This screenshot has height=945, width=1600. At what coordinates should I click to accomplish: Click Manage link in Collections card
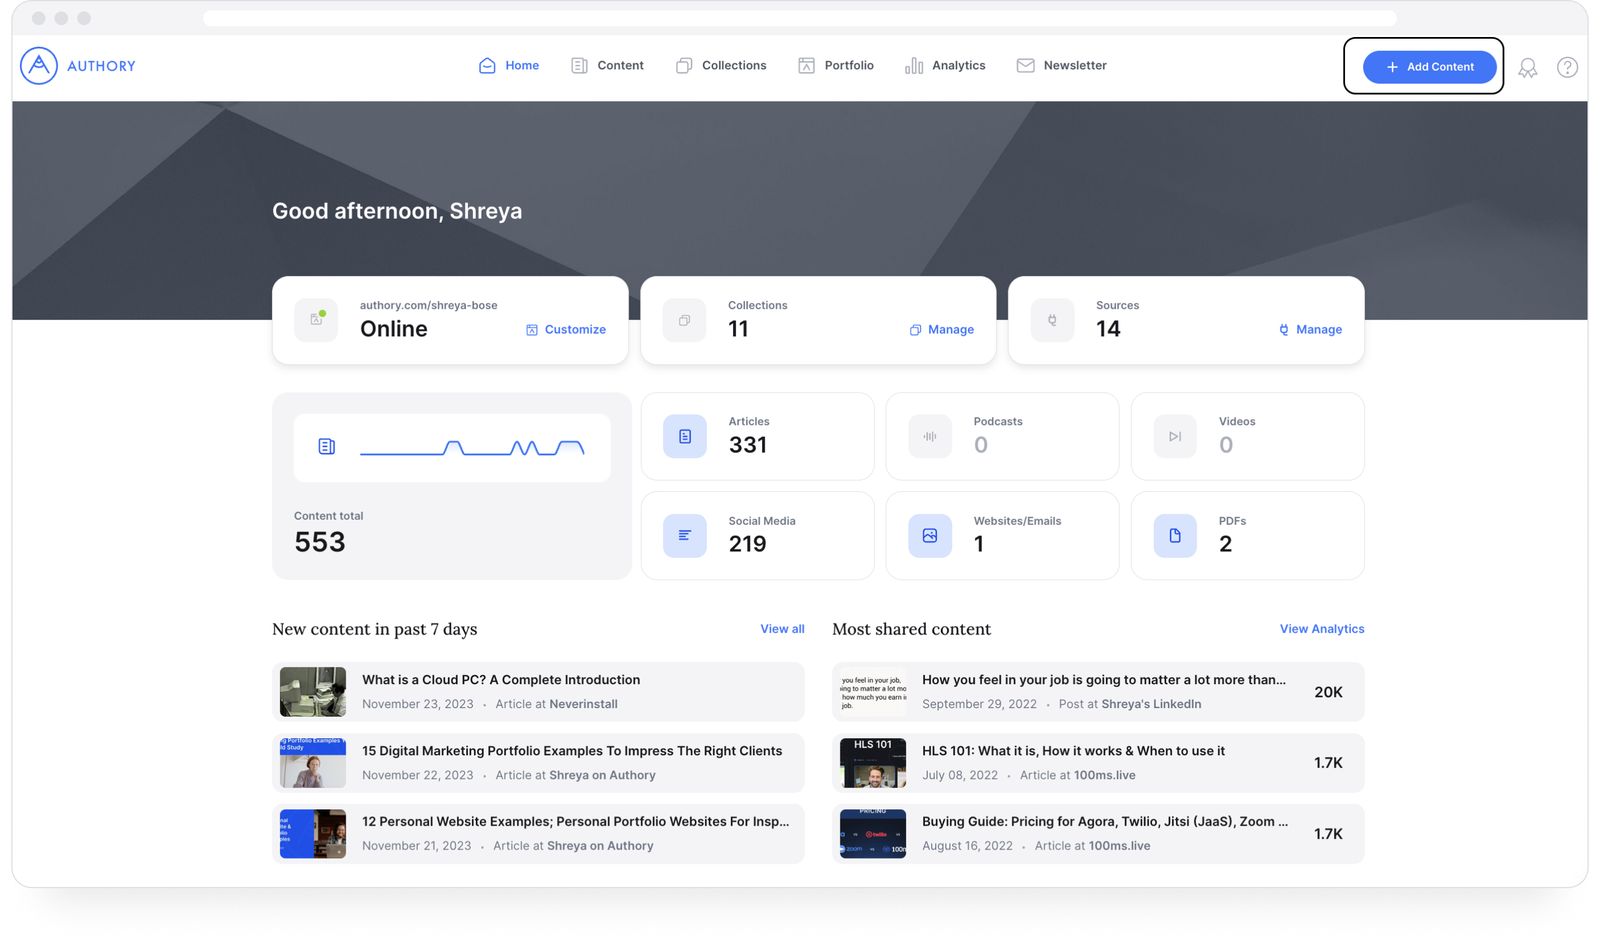coord(941,330)
